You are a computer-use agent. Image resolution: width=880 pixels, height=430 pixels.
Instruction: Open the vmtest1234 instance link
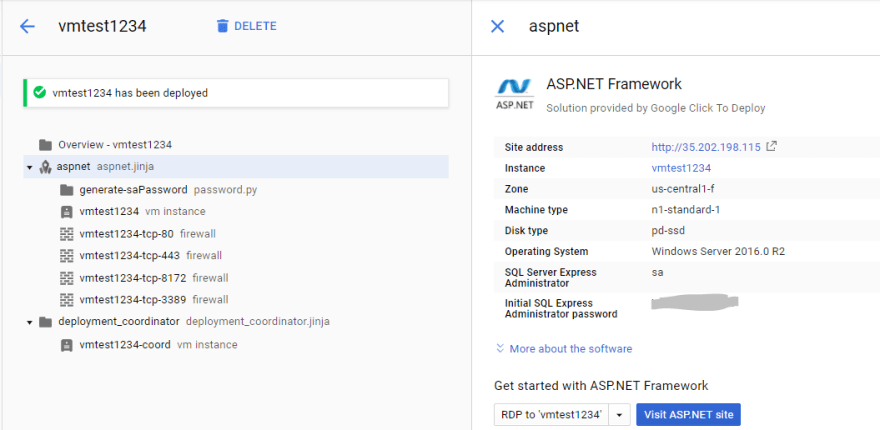(x=681, y=168)
